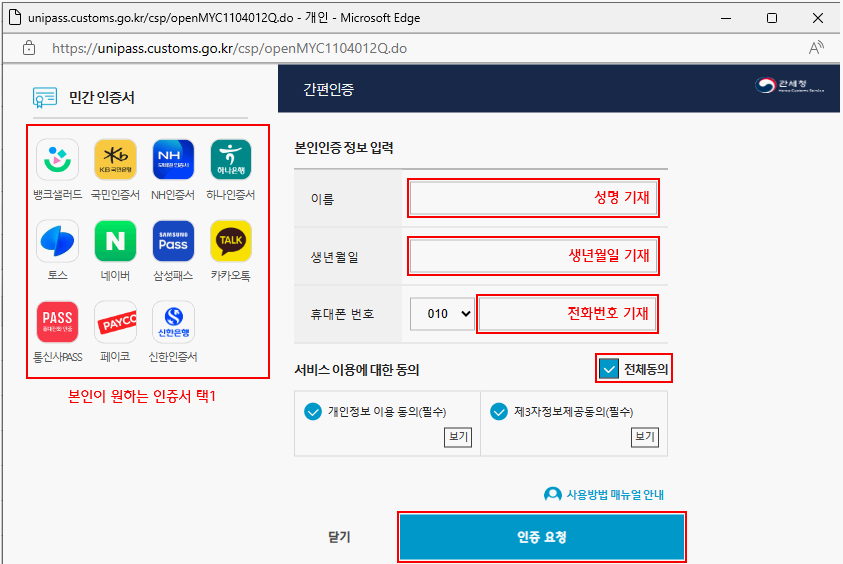
Task: Choose the 페이코 certificate icon
Action: tap(115, 322)
